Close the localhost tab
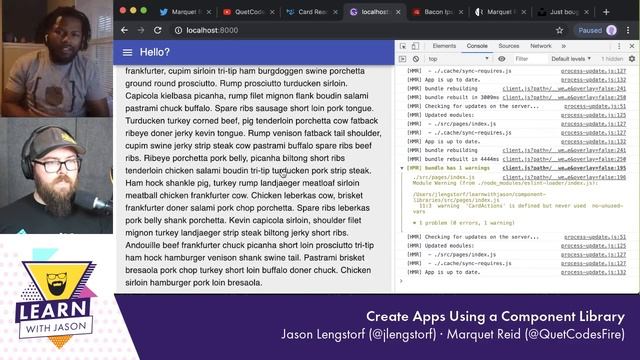 coord(398,12)
